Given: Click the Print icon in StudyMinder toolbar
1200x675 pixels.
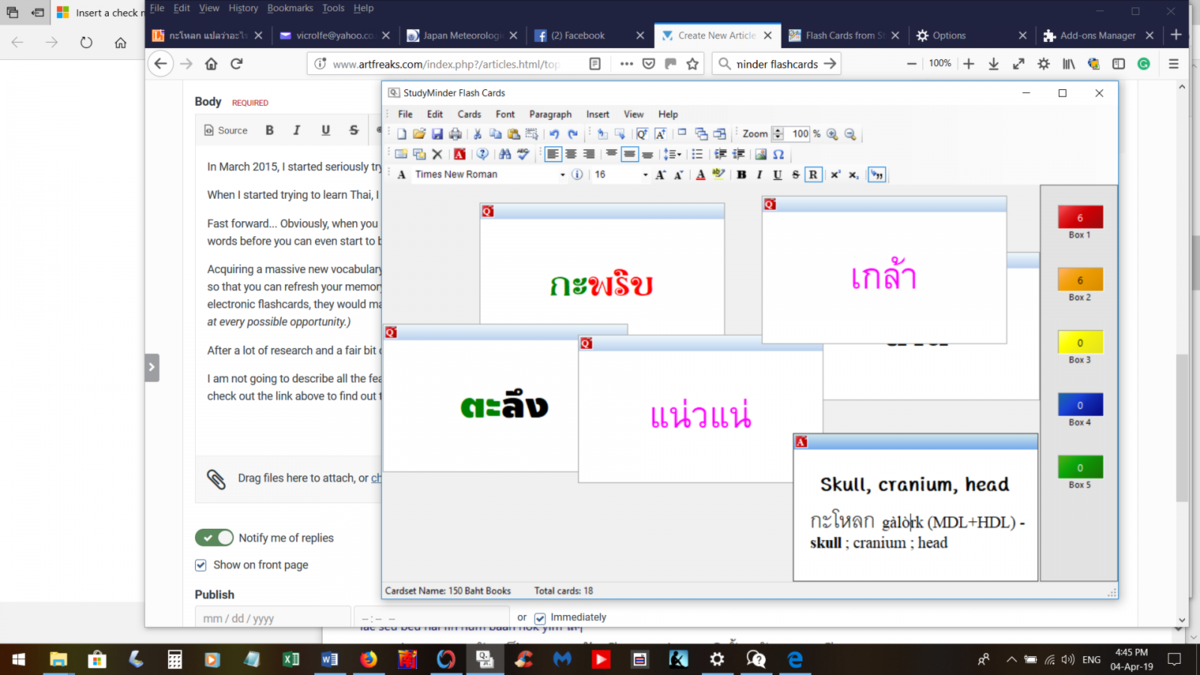Looking at the screenshot, I should (x=455, y=134).
